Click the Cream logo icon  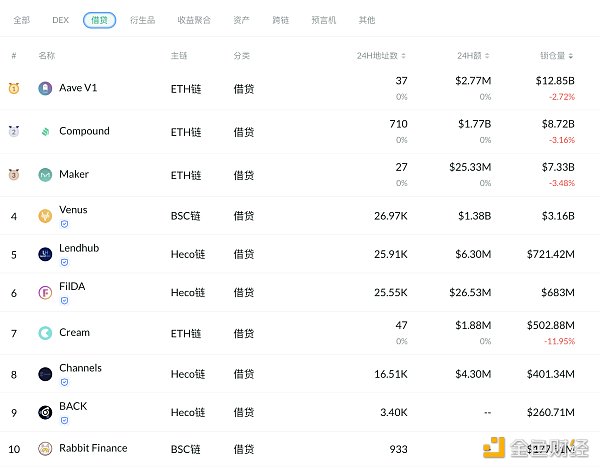45,333
